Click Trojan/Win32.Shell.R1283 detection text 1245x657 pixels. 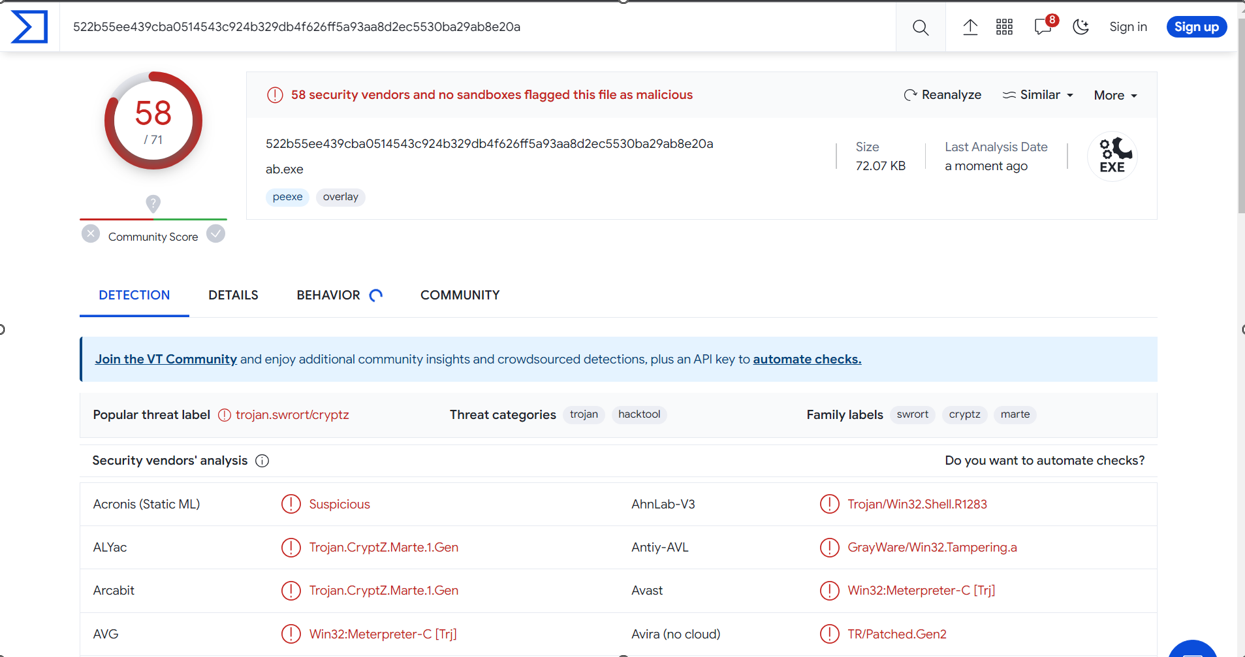[x=917, y=504]
